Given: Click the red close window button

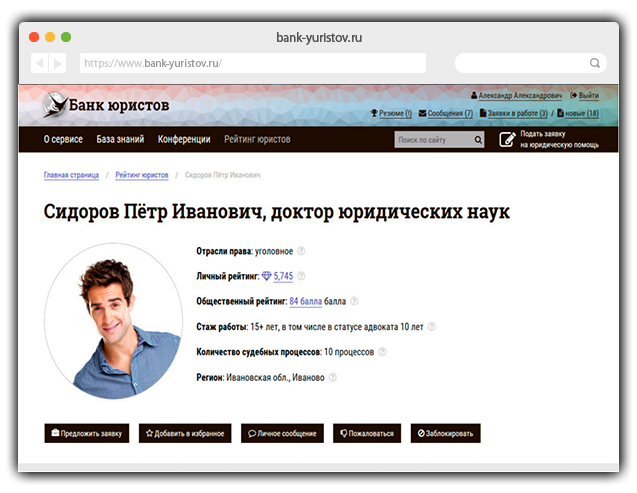Looking at the screenshot, I should click(34, 37).
